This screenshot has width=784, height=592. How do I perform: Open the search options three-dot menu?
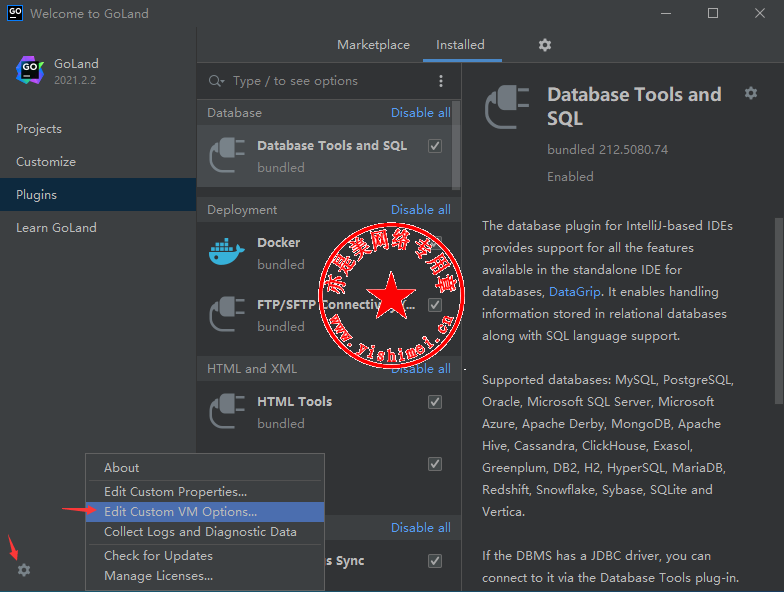pyautogui.click(x=440, y=81)
